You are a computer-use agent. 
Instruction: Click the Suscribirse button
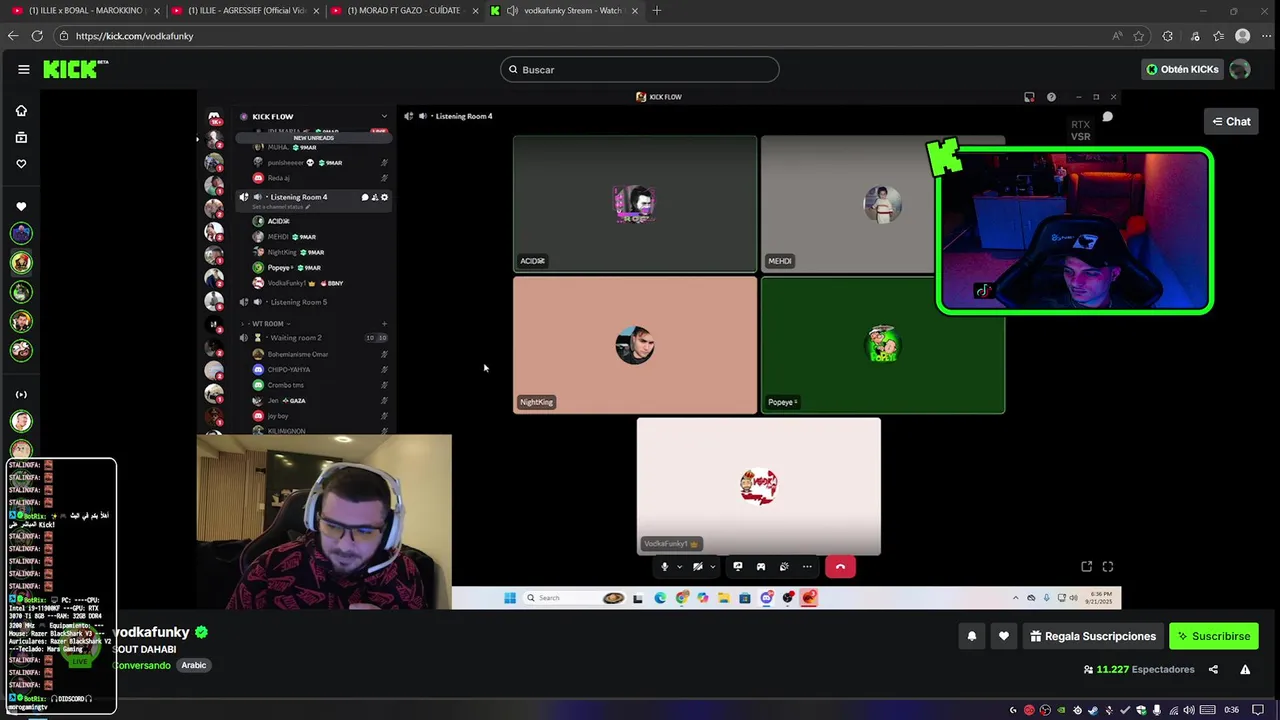pos(1214,636)
